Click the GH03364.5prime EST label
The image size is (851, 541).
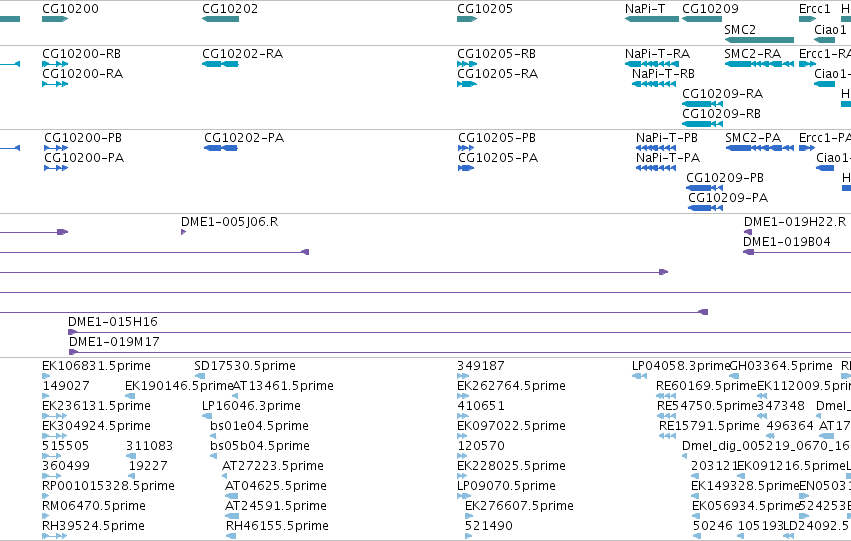click(781, 366)
